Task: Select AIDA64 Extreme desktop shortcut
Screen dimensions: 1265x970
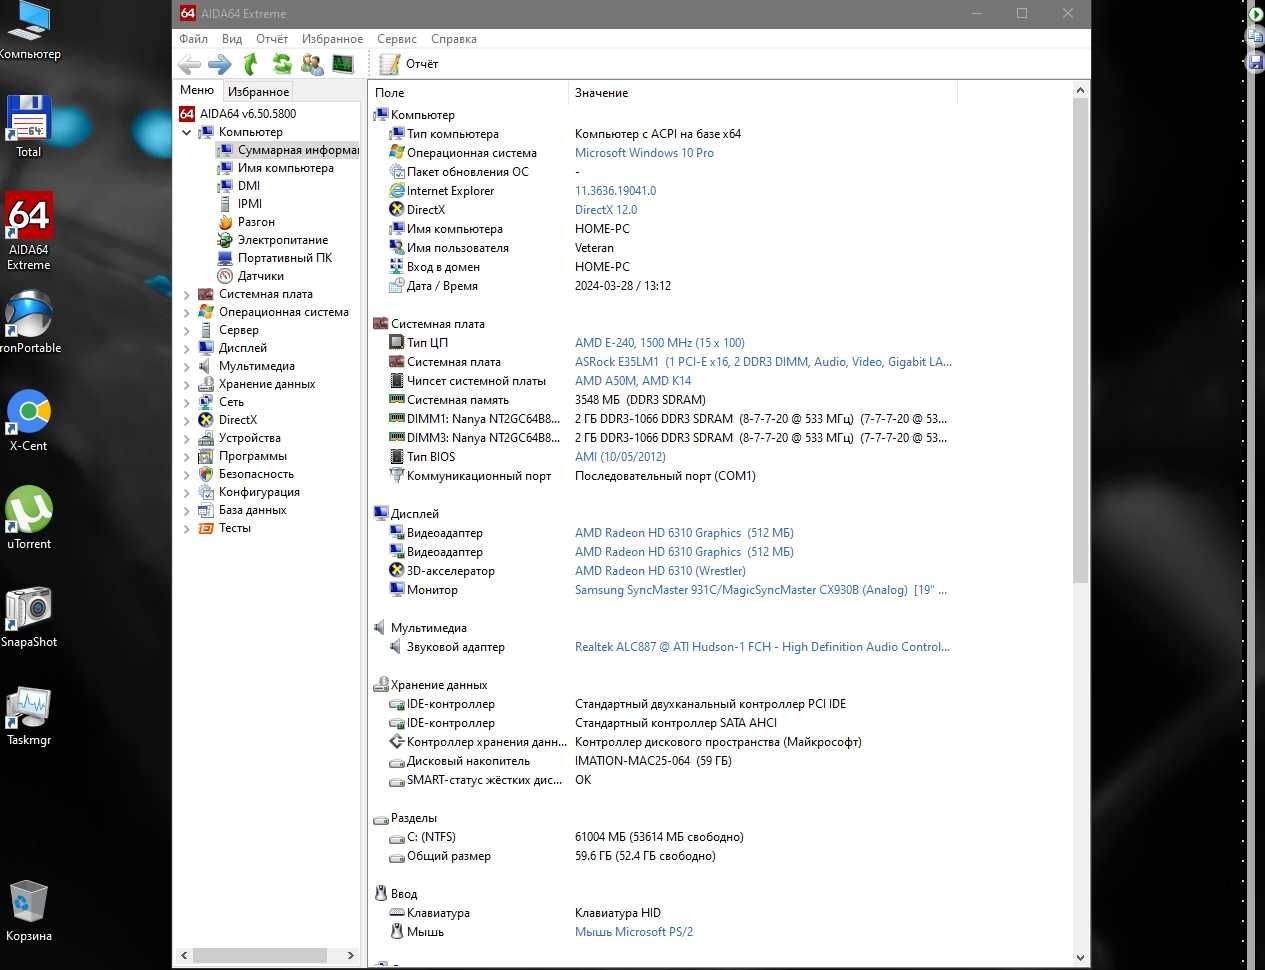Action: coord(29,232)
